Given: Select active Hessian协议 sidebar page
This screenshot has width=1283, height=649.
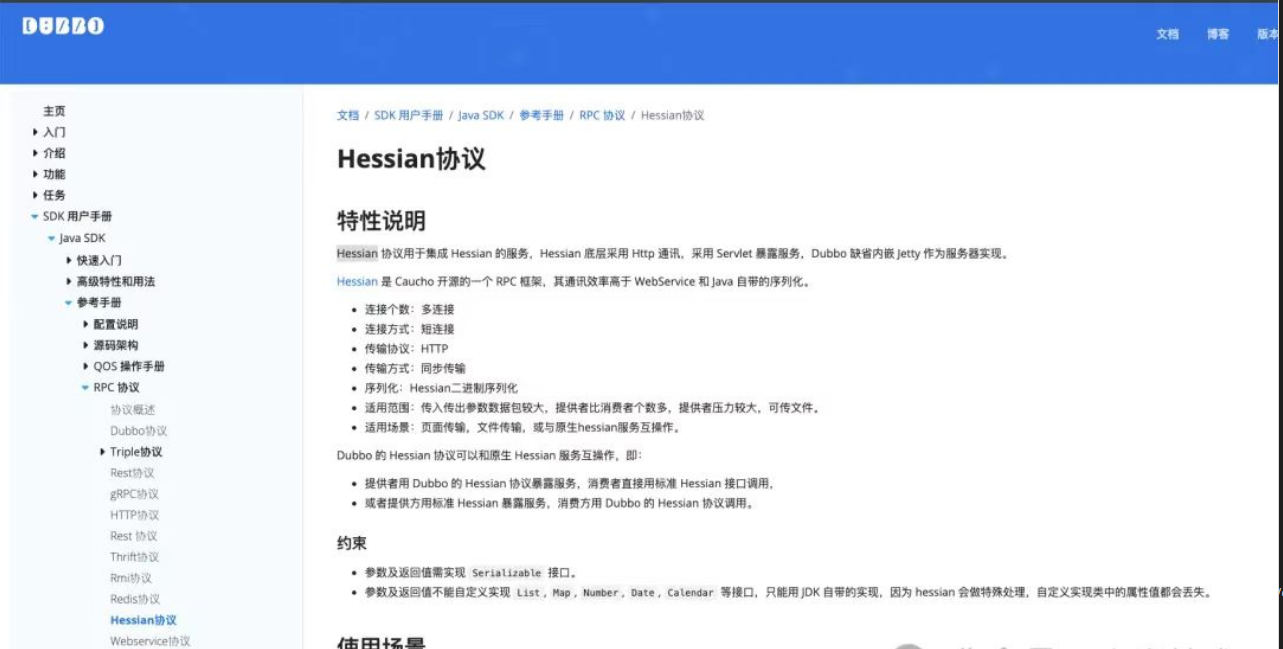Looking at the screenshot, I should point(143,620).
